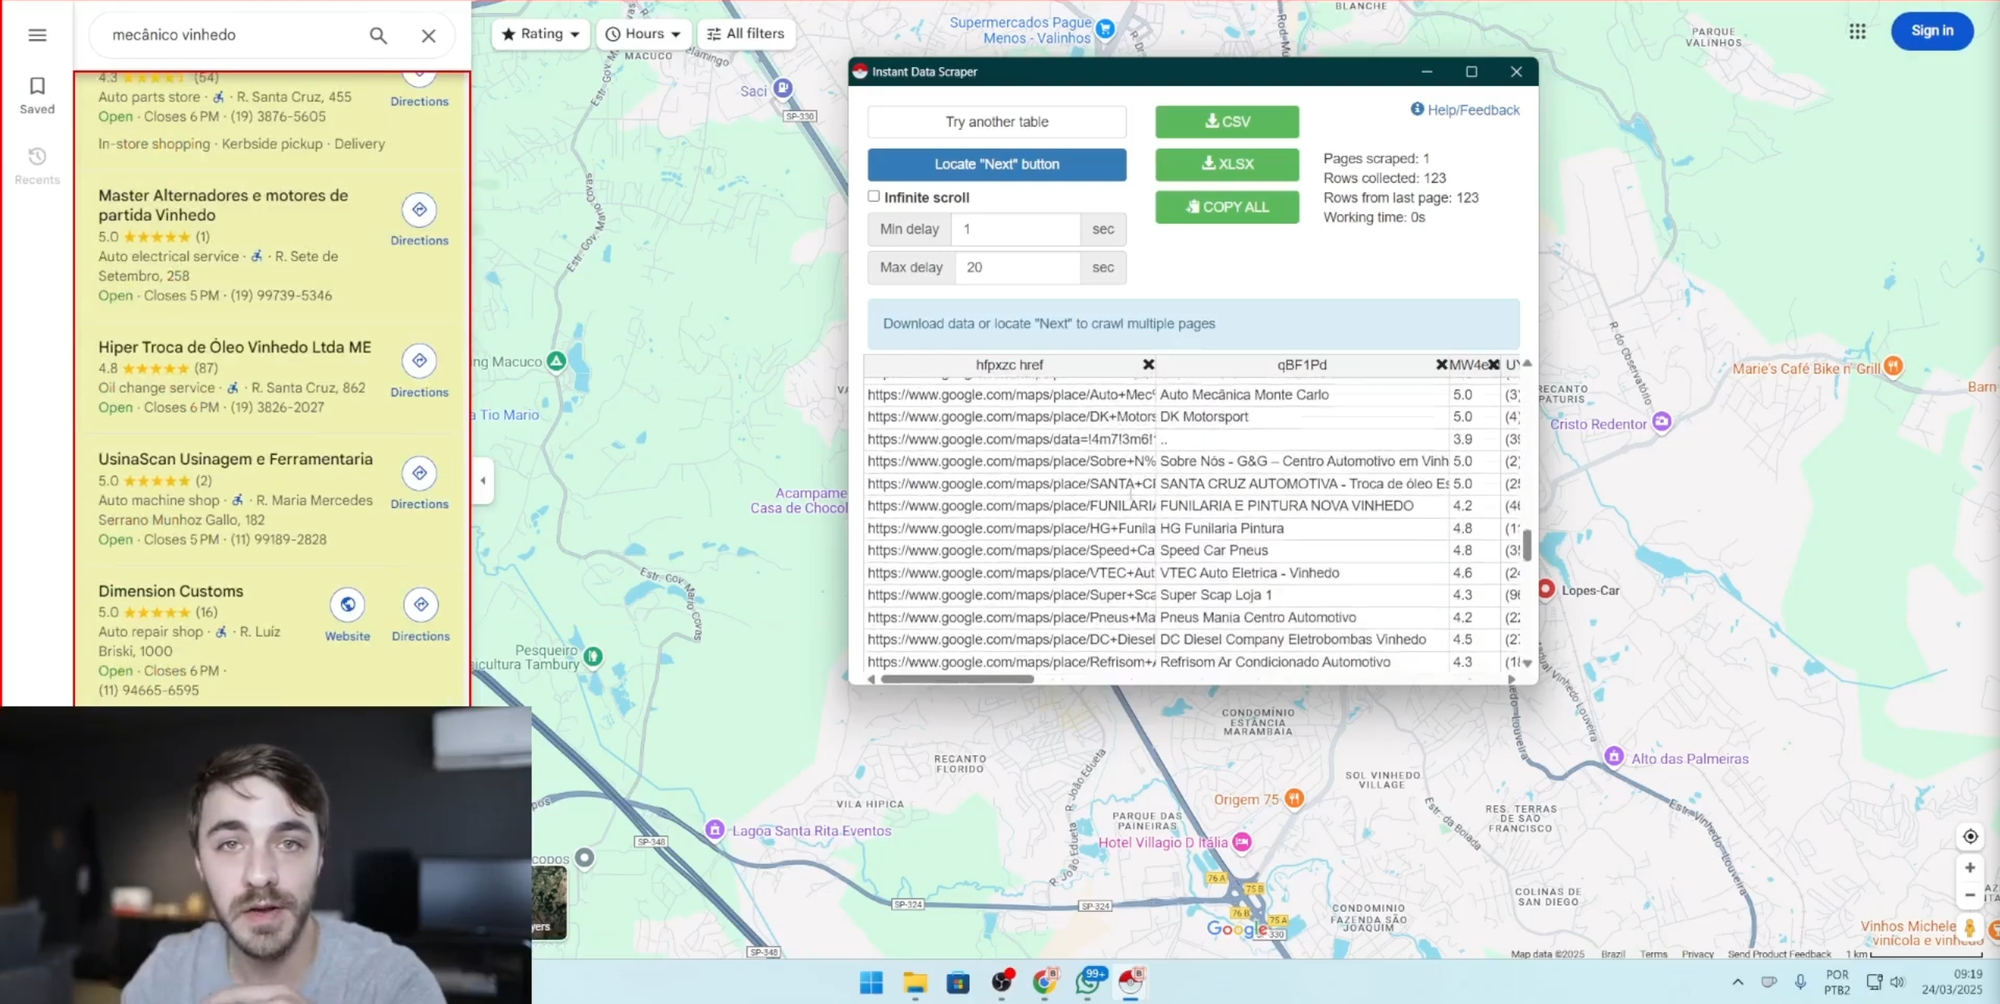
Task: Select the Speed Car Pneus cell
Action: (1302, 551)
